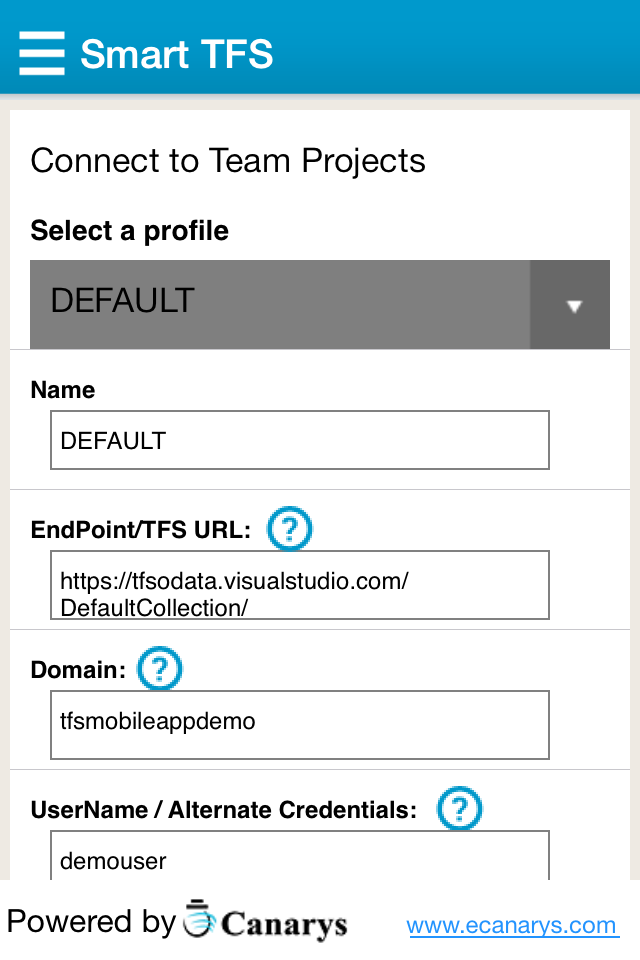Screen dimensions: 640x960
Task: Click the Domain label text
Action: point(79,670)
